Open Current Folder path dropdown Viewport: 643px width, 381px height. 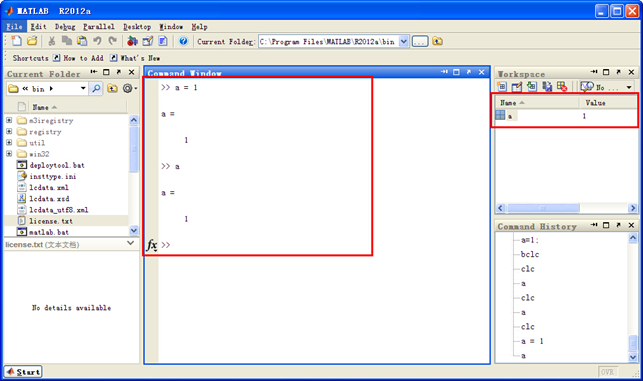coord(404,41)
